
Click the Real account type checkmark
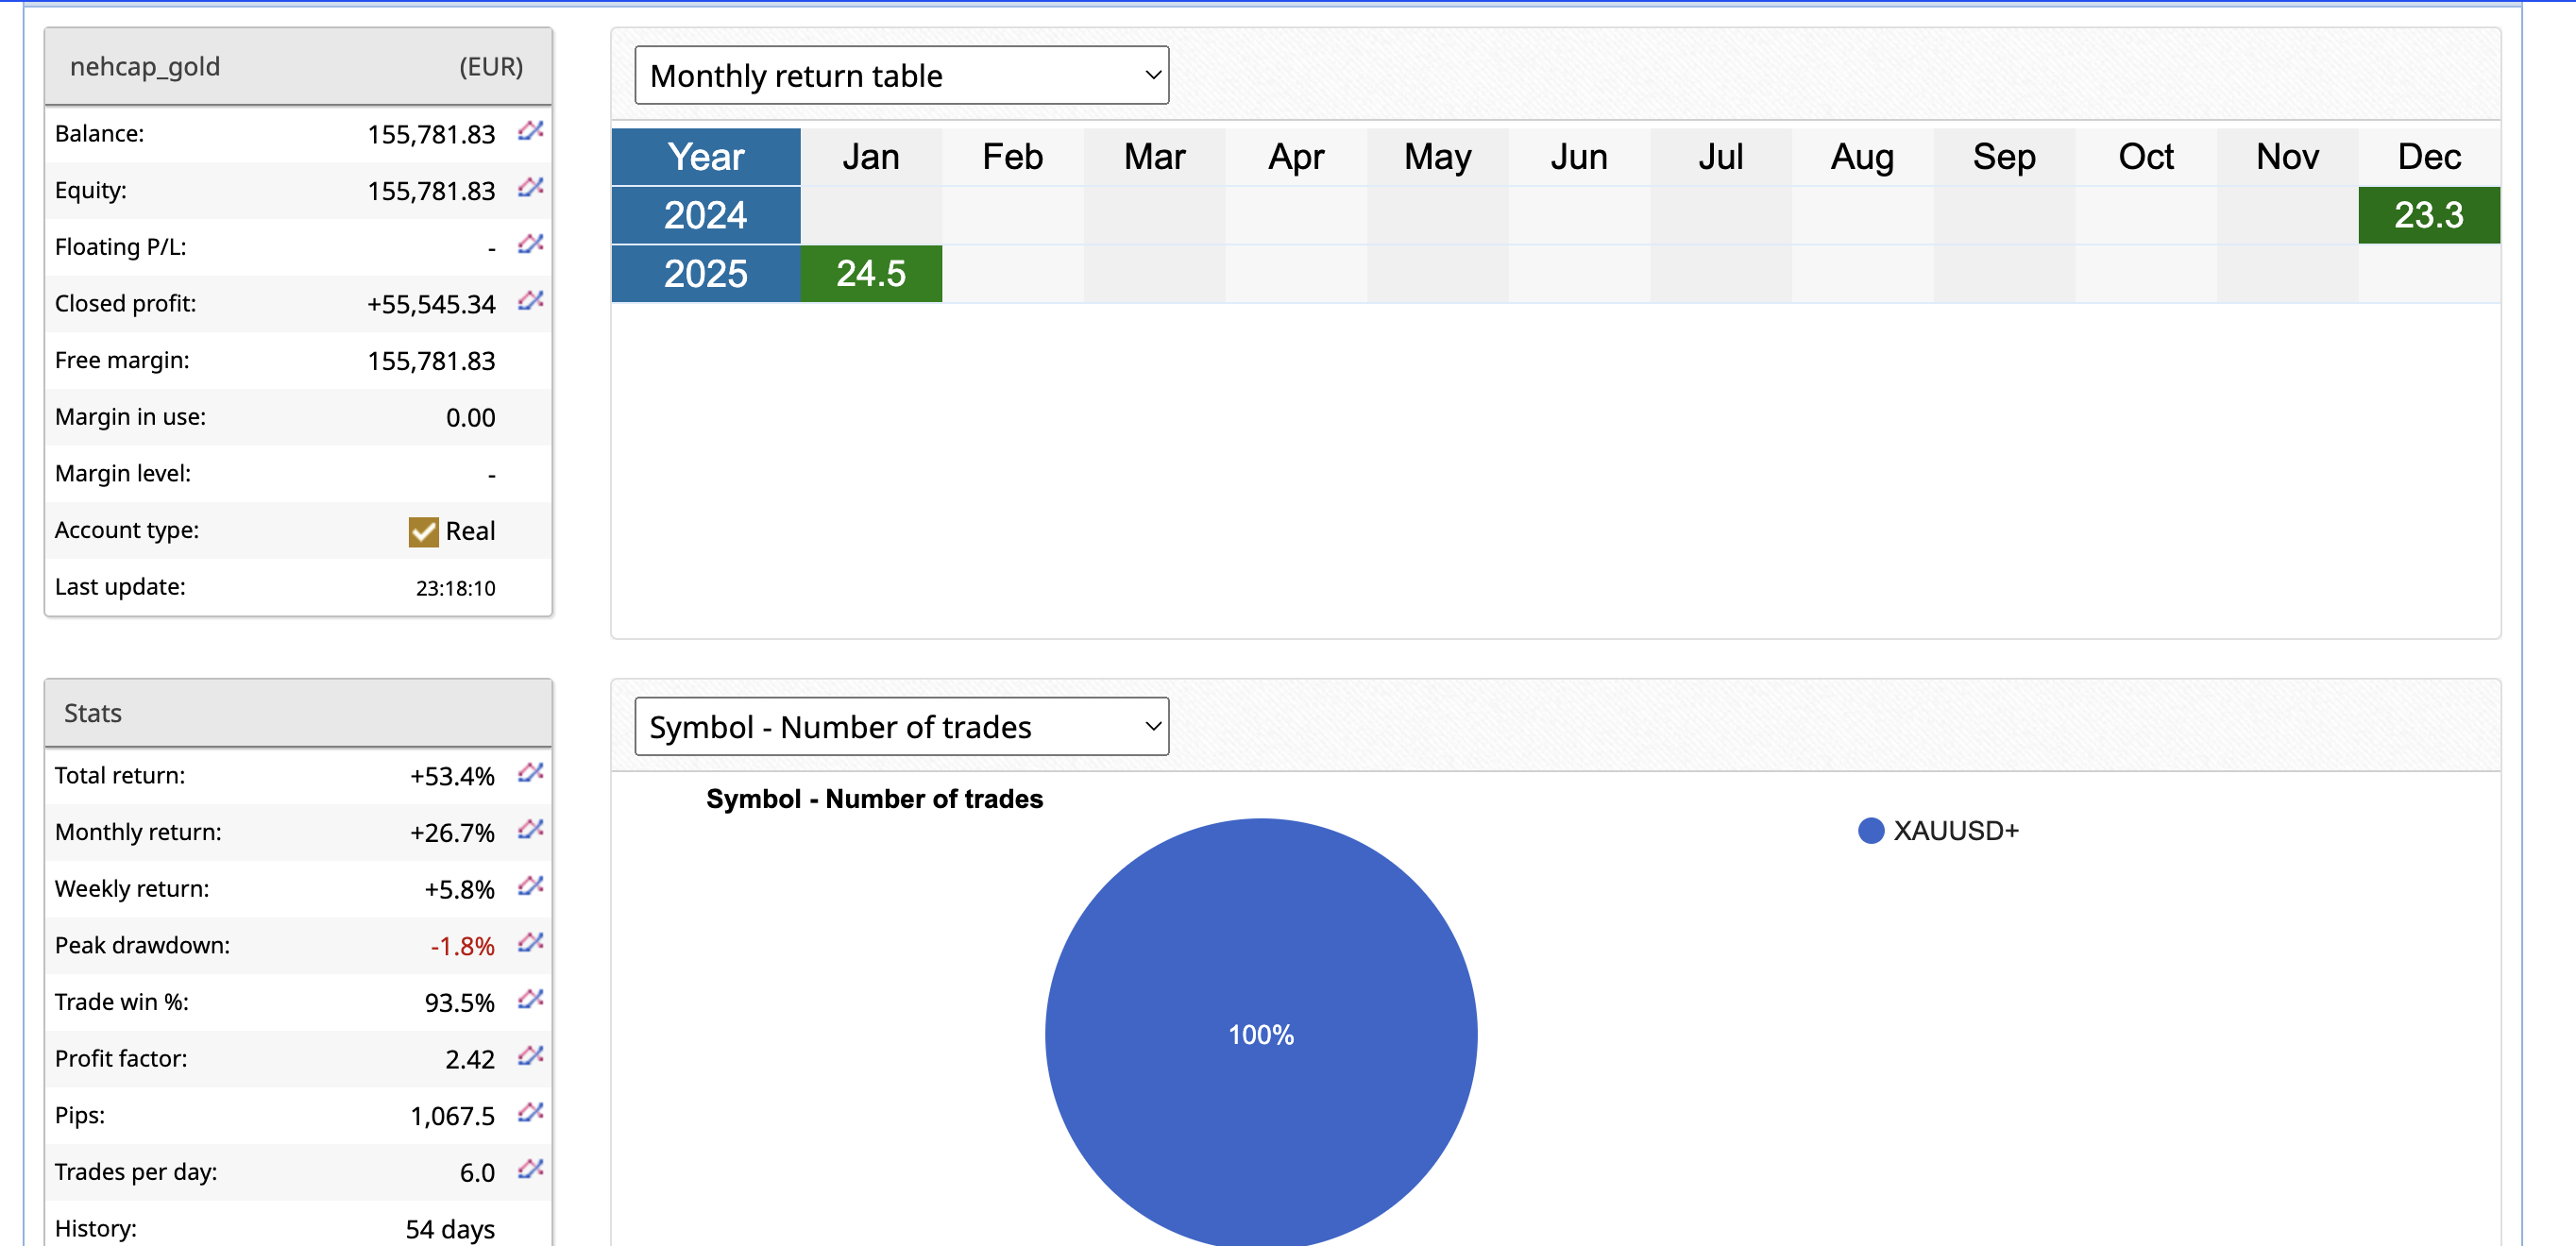[423, 532]
